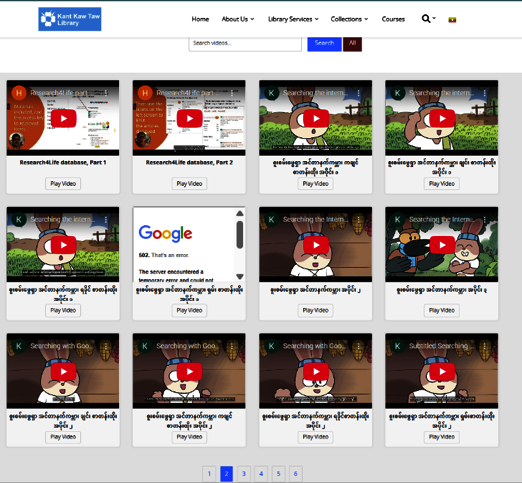Open three-dot menu on Subtitled Searching video

point(485,346)
